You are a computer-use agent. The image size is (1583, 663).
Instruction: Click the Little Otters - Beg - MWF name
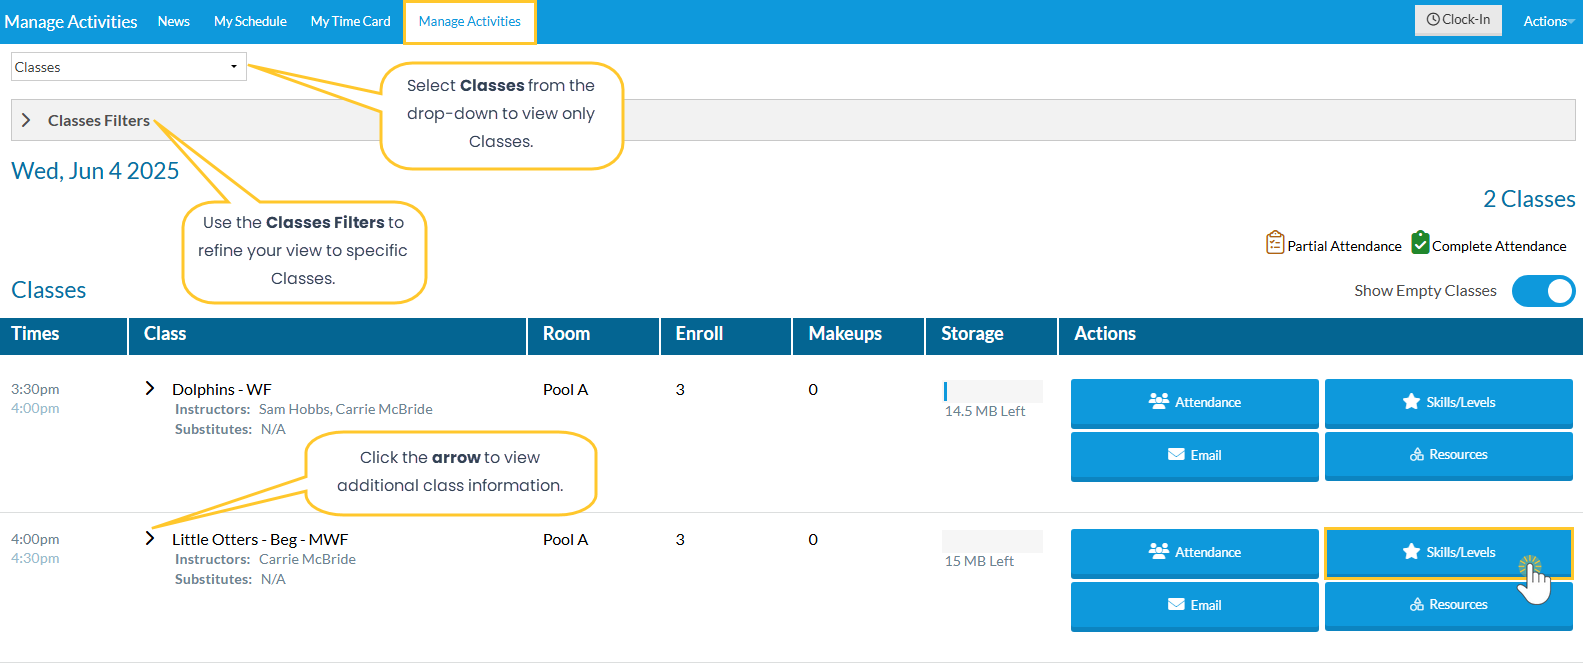pyautogui.click(x=260, y=540)
